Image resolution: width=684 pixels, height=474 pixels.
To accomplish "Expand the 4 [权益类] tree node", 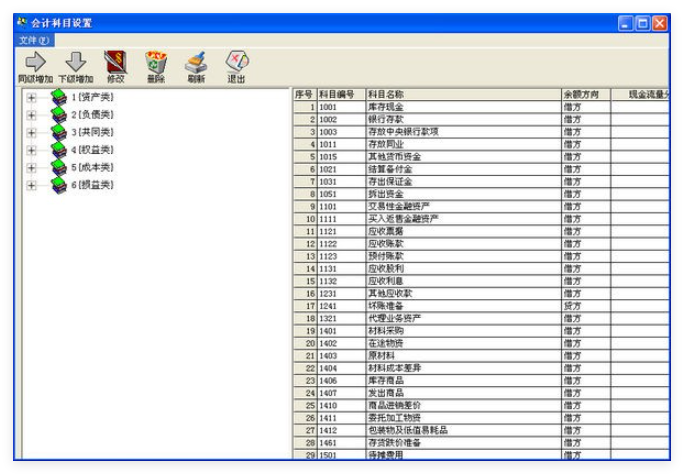I will tap(31, 150).
